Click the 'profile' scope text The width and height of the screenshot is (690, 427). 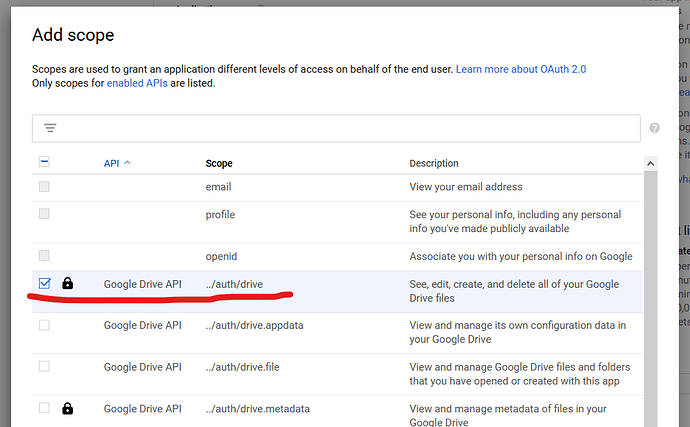coord(220,214)
